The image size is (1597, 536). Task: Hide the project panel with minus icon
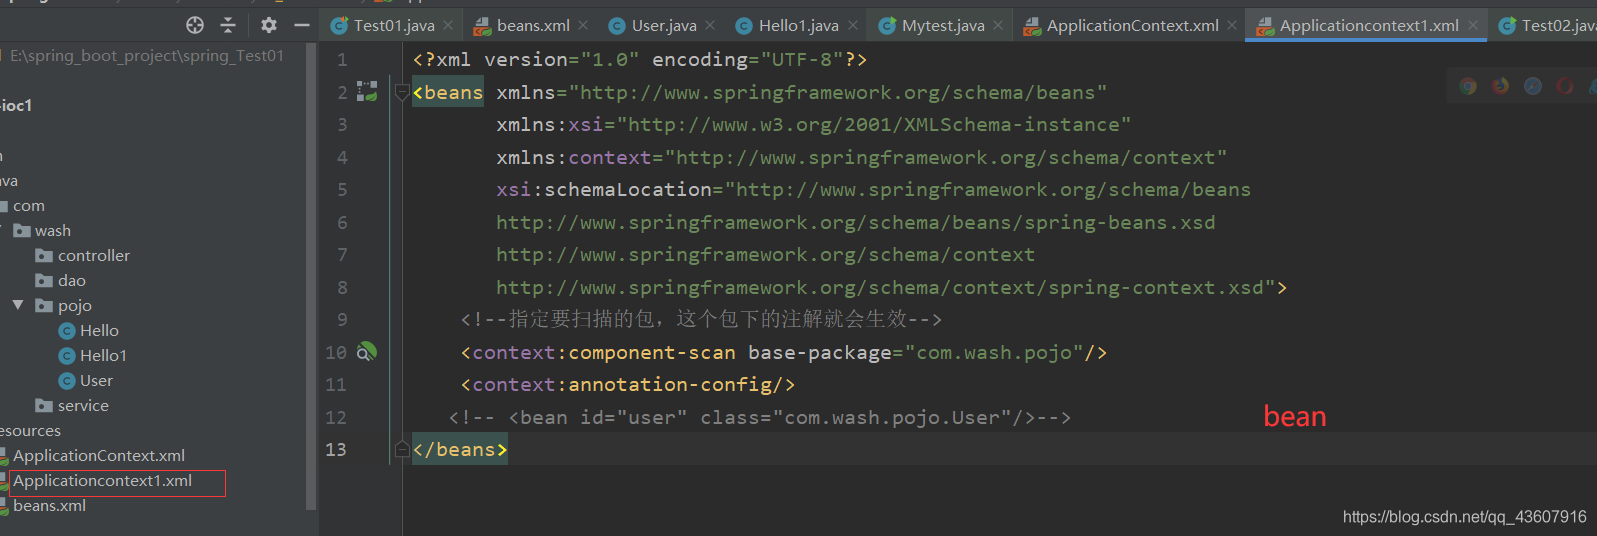[x=302, y=25]
